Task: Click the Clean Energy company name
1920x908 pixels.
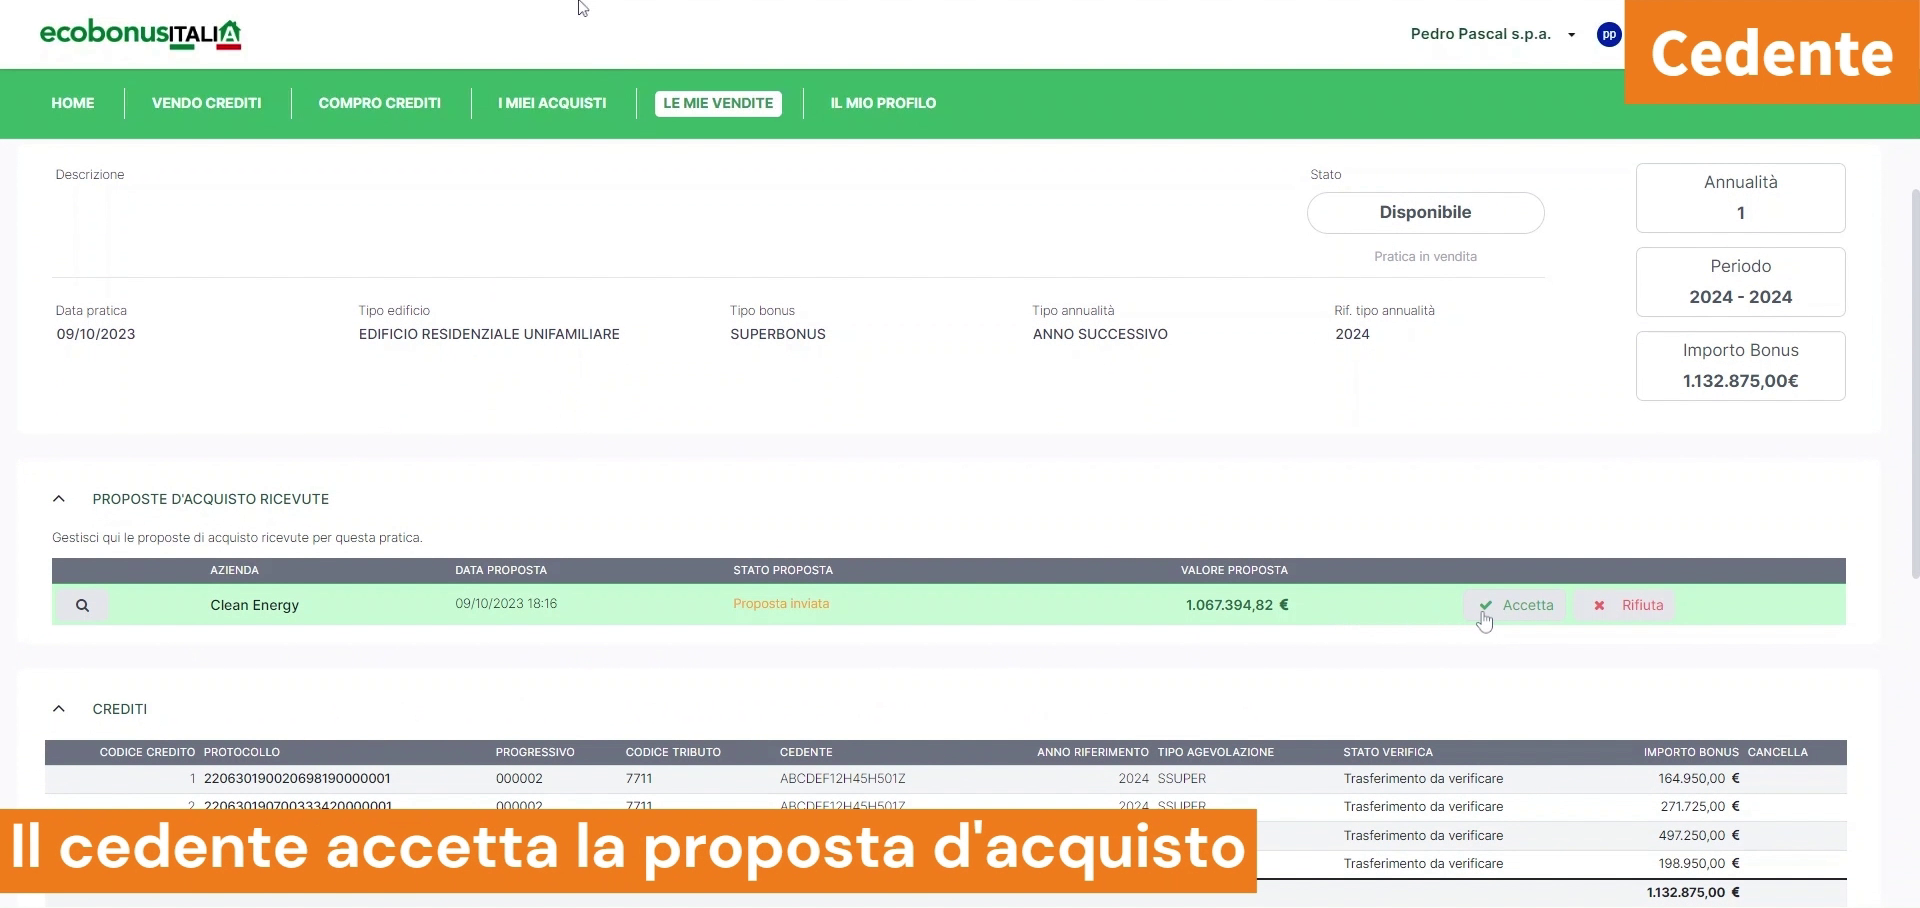Action: click(254, 605)
